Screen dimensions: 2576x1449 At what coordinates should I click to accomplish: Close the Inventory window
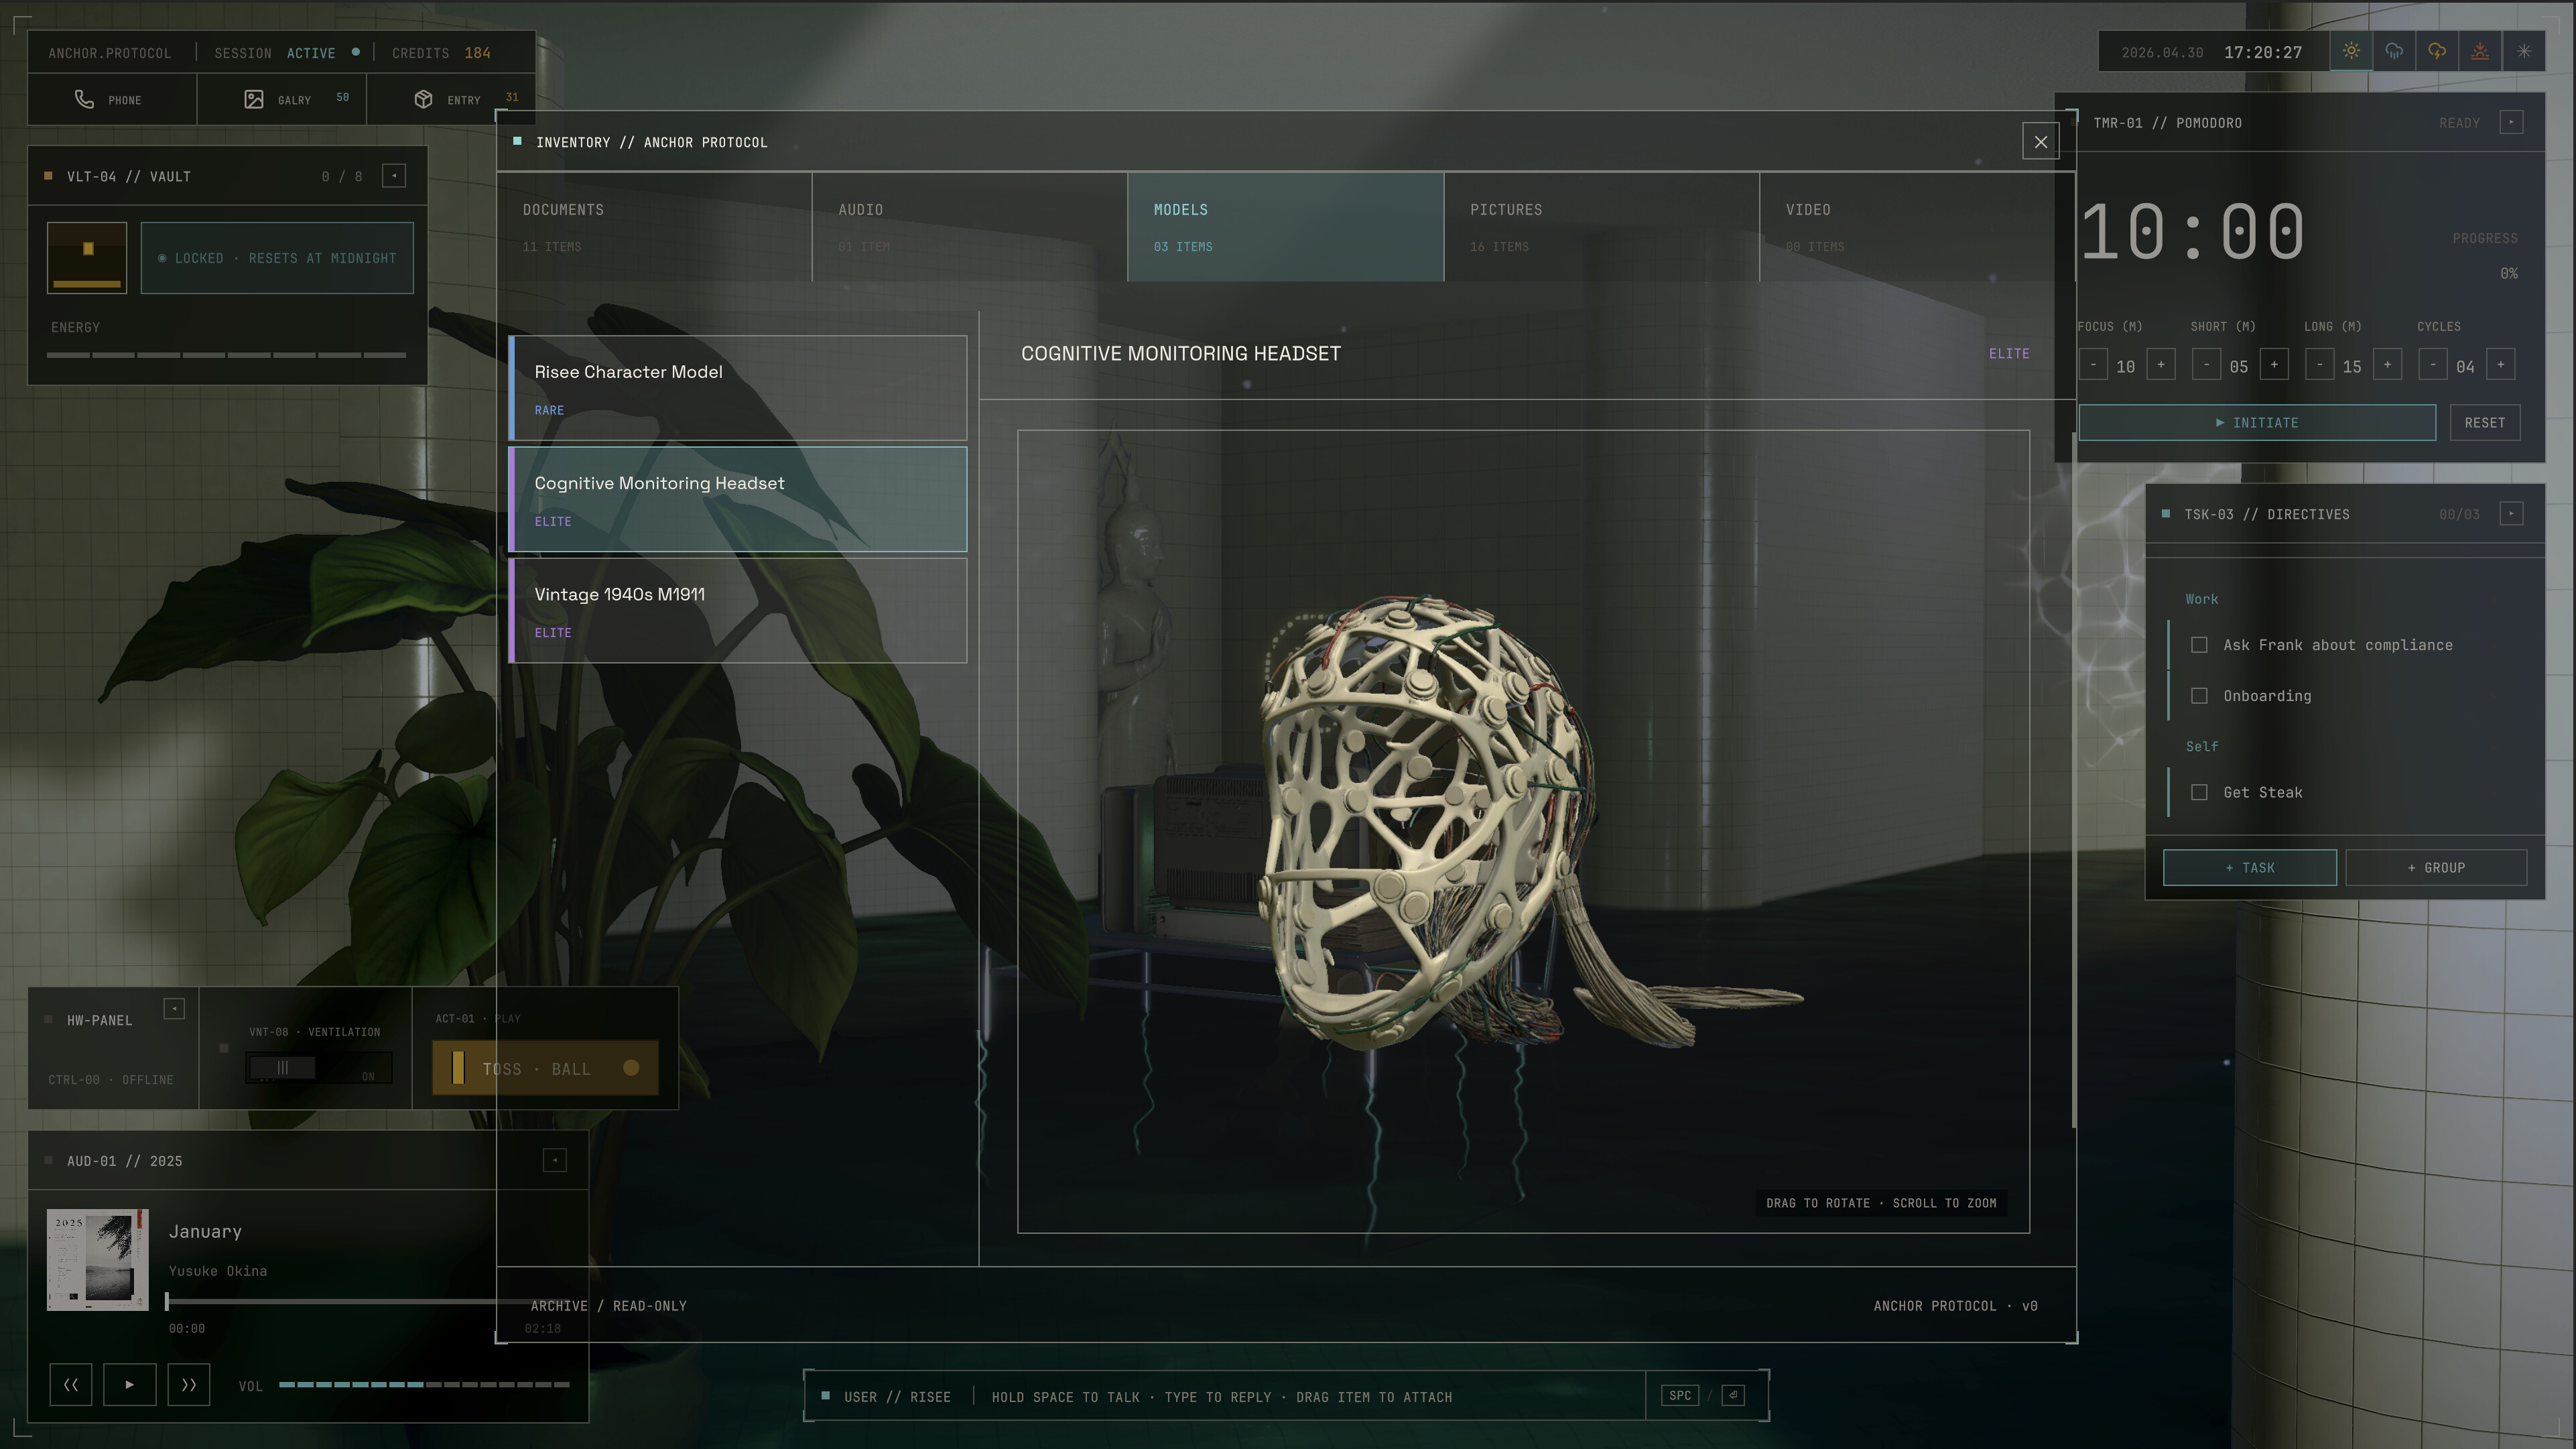click(x=2041, y=142)
